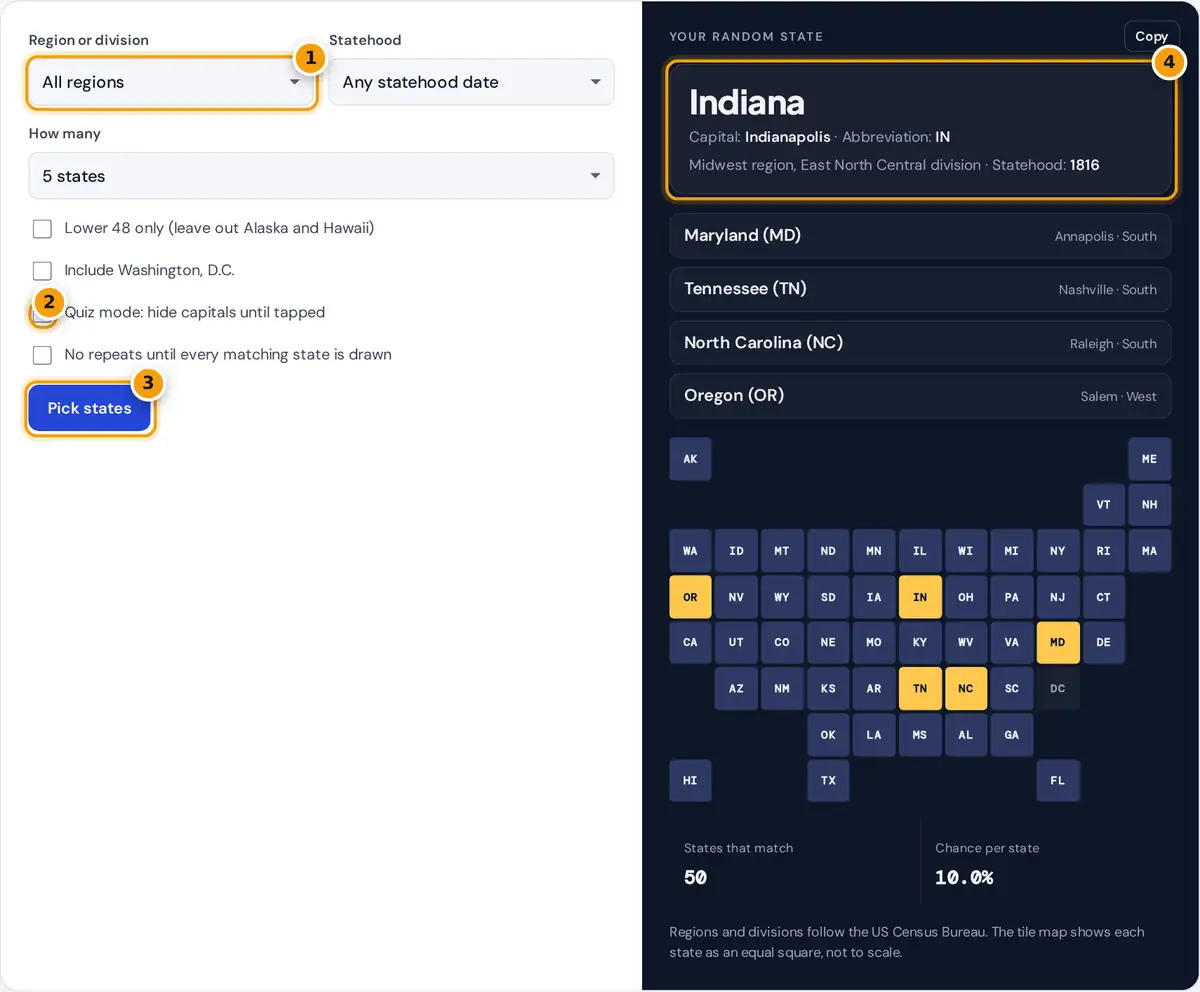
Task: Select the Tennessee (TN) result row
Action: (x=920, y=289)
